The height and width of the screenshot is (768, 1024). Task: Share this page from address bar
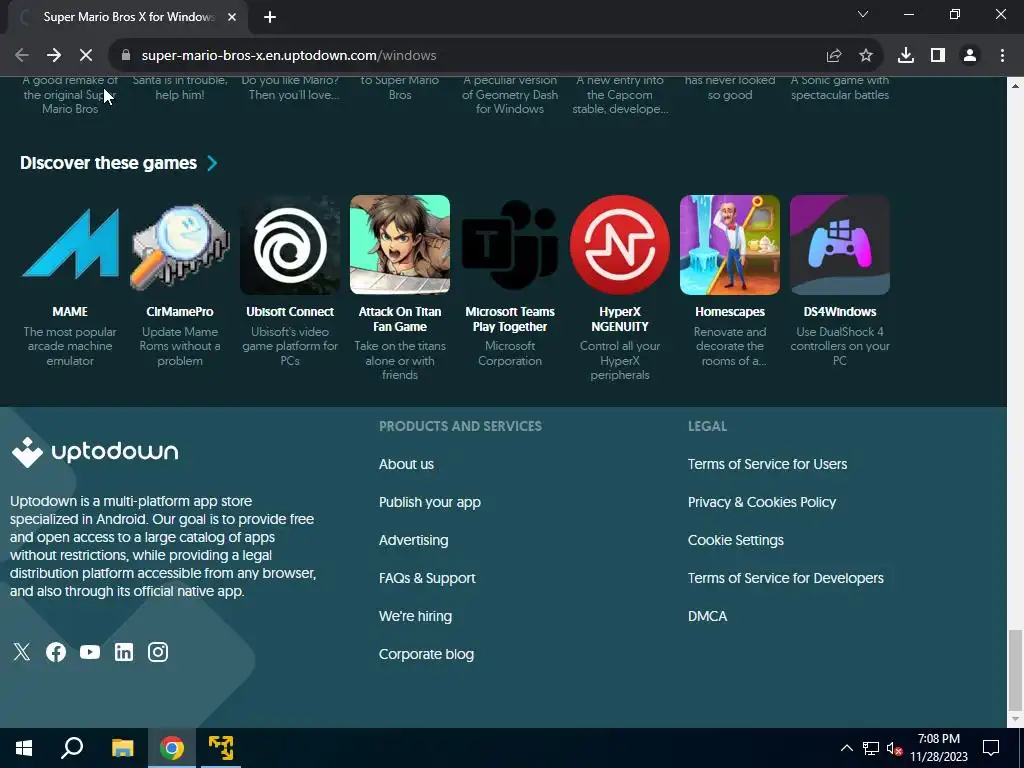click(834, 56)
